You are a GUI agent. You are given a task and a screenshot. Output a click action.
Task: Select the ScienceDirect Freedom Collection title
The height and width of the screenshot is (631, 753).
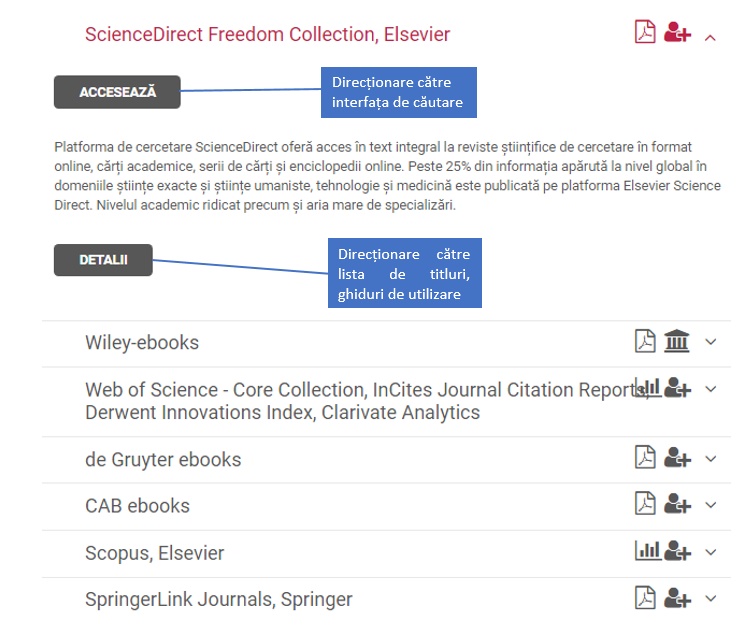267,35
